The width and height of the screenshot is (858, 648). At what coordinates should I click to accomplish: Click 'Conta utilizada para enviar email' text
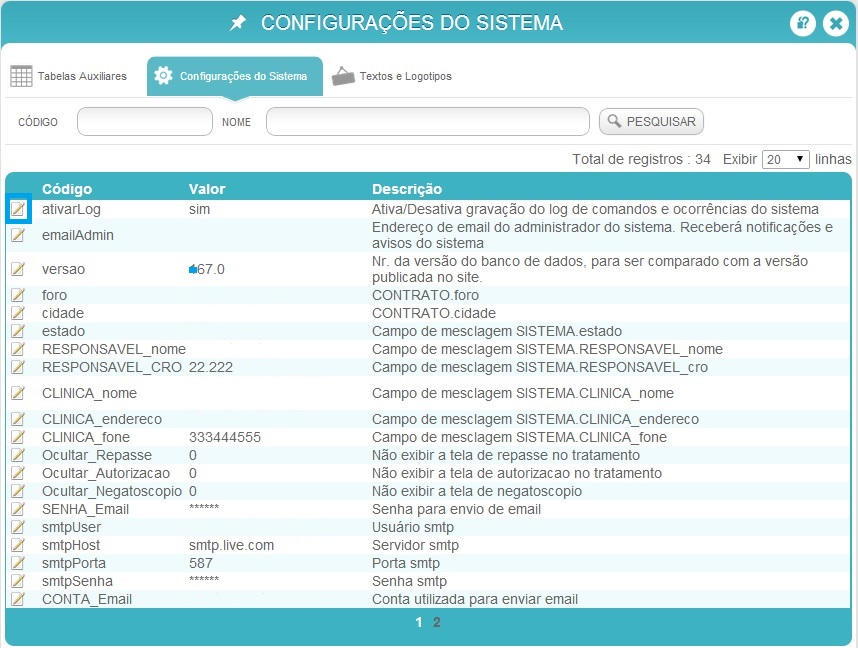pos(475,599)
